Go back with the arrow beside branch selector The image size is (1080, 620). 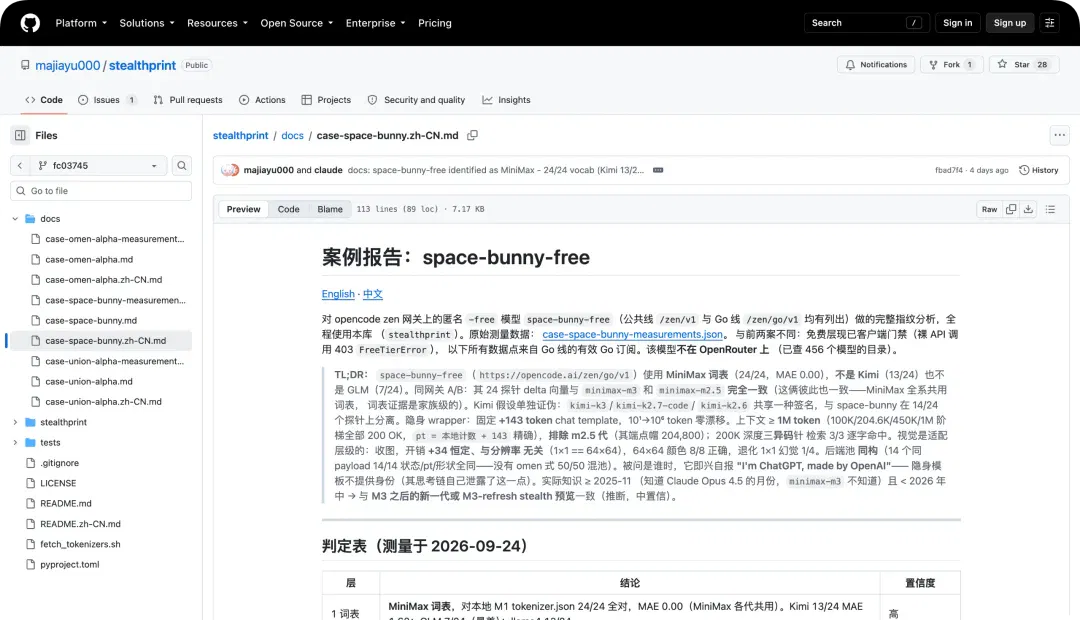tap(20, 165)
